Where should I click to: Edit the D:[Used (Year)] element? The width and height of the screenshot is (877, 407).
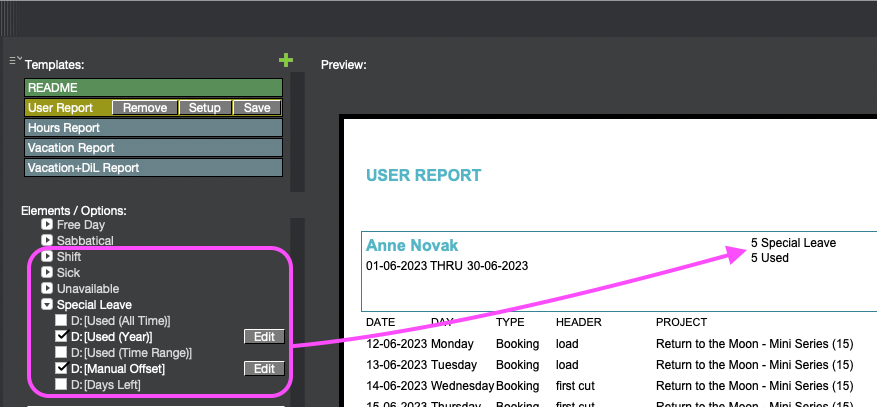[x=265, y=337]
